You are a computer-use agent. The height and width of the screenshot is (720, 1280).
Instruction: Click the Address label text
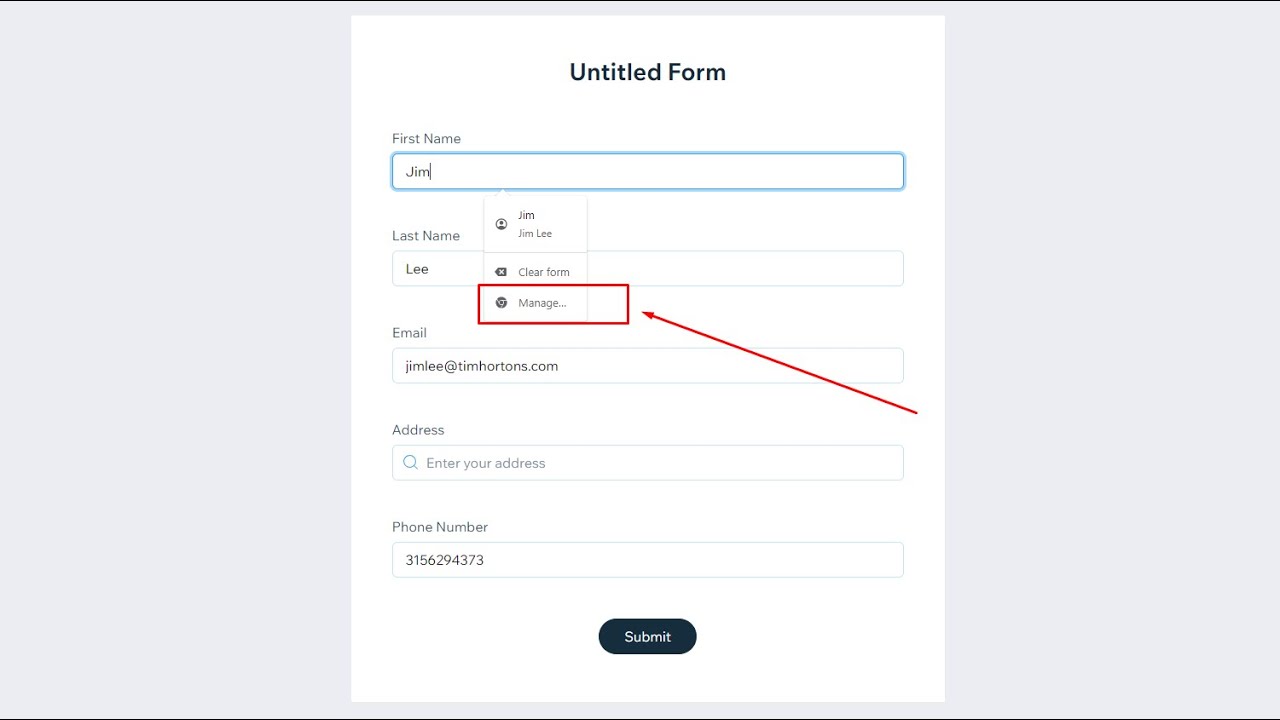point(418,430)
